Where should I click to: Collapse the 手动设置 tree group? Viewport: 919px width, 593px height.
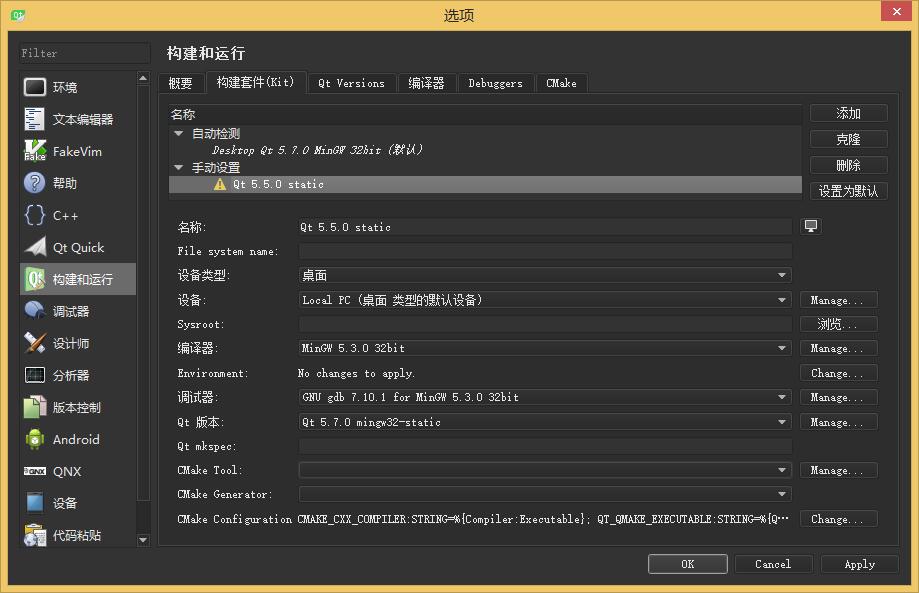[179, 168]
